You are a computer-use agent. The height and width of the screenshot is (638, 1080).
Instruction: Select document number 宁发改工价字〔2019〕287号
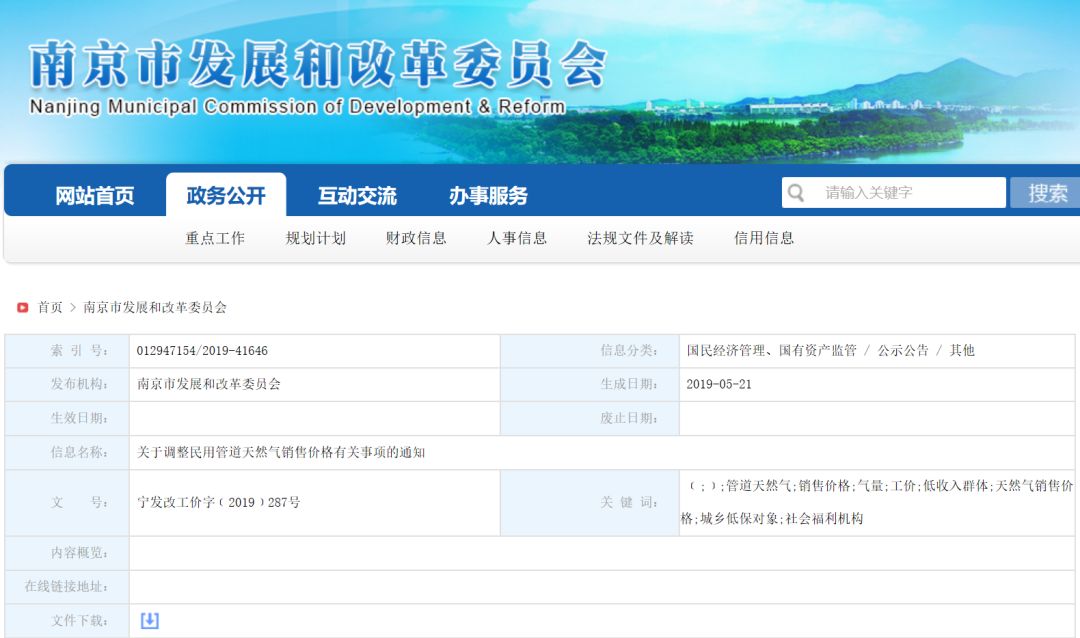click(x=218, y=503)
